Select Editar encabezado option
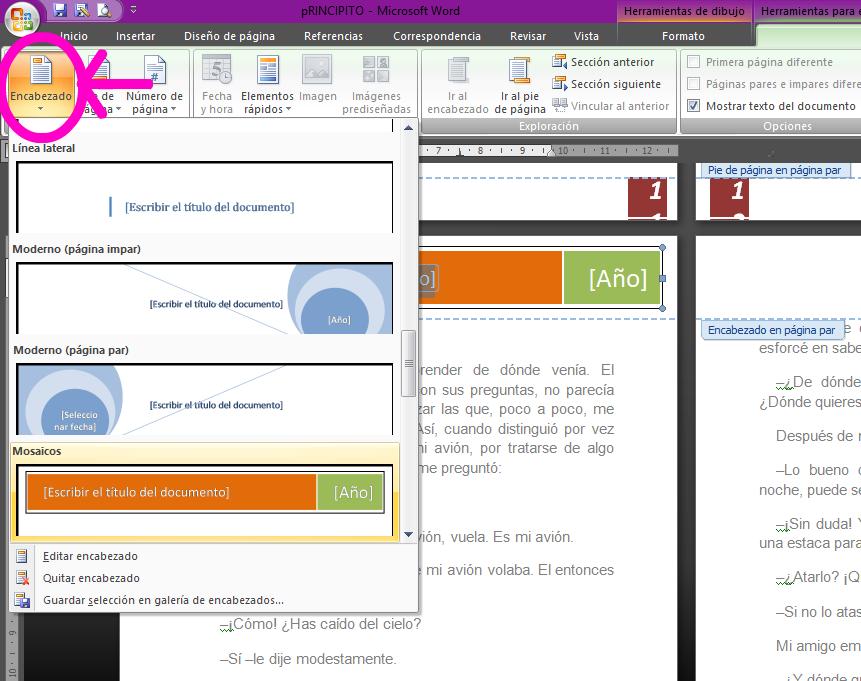861x681 pixels. coord(90,556)
